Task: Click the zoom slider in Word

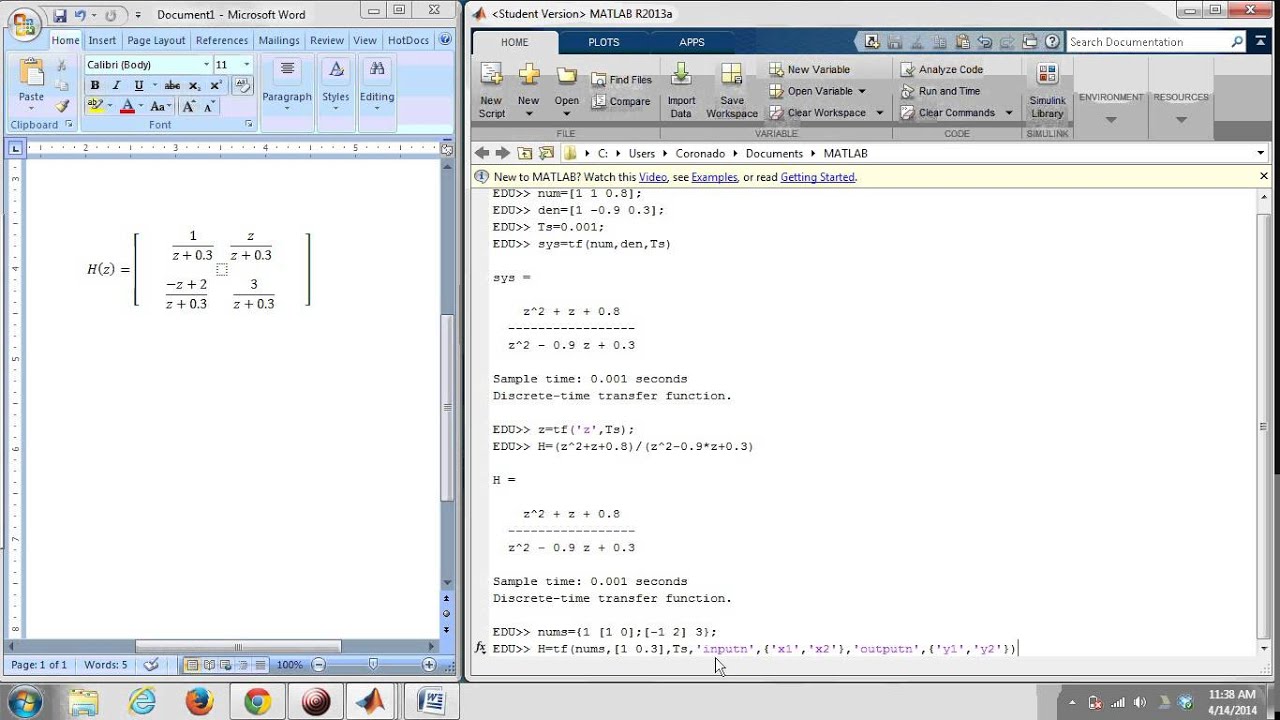Action: coord(373,665)
